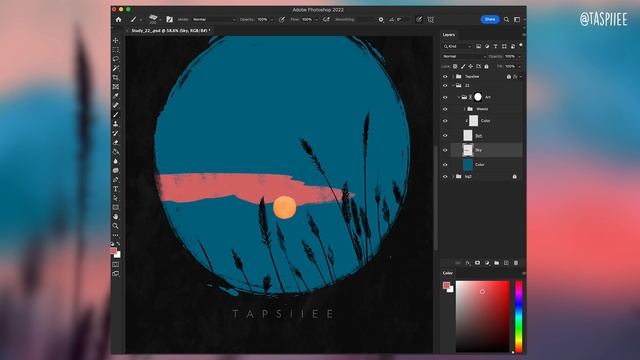640x360 pixels.
Task: Switch to the Layers panel tab
Action: coord(449,35)
